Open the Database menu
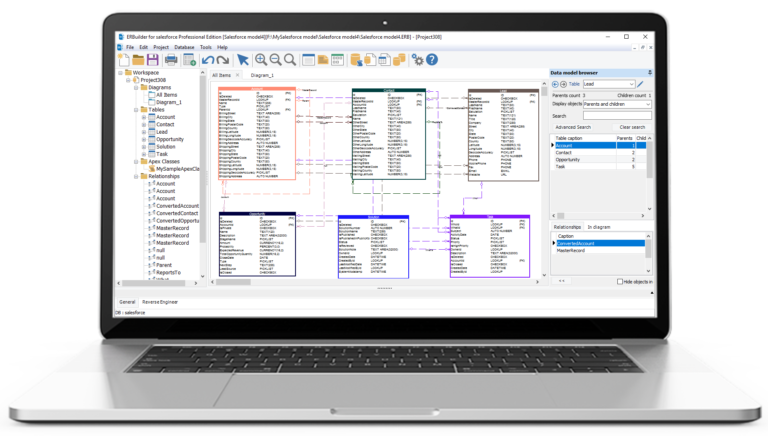Viewport: 768px width, 436px height. 184,48
